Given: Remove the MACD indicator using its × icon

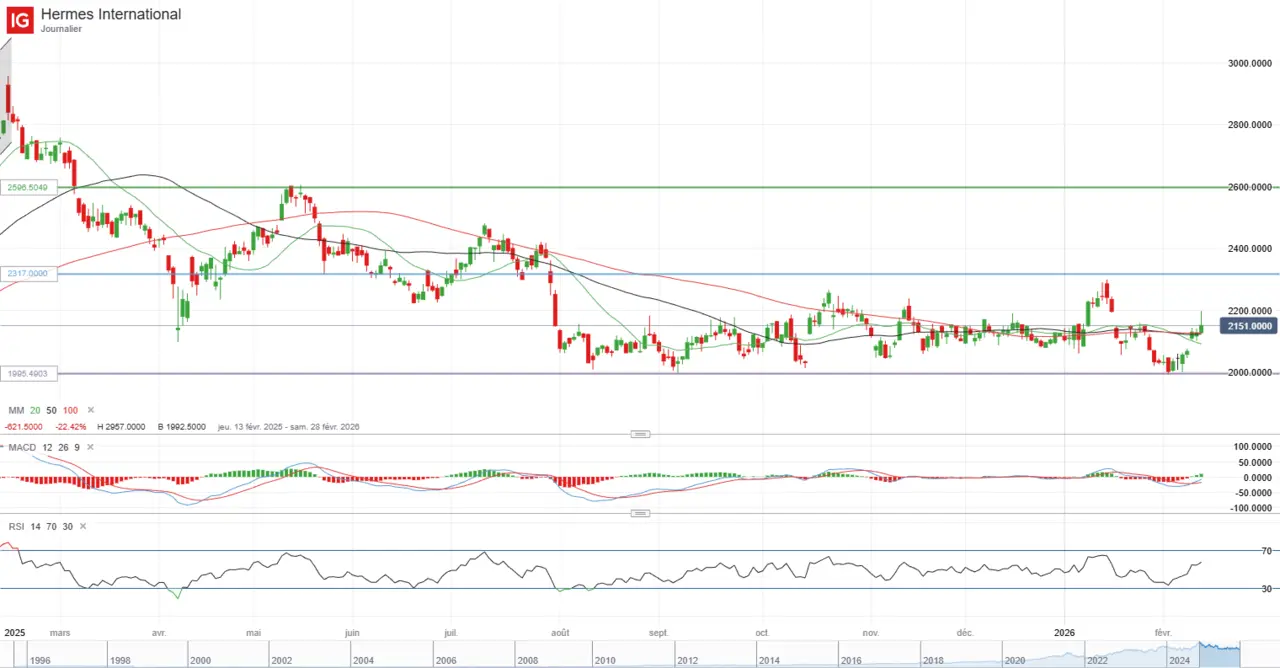Looking at the screenshot, I should (x=89, y=447).
